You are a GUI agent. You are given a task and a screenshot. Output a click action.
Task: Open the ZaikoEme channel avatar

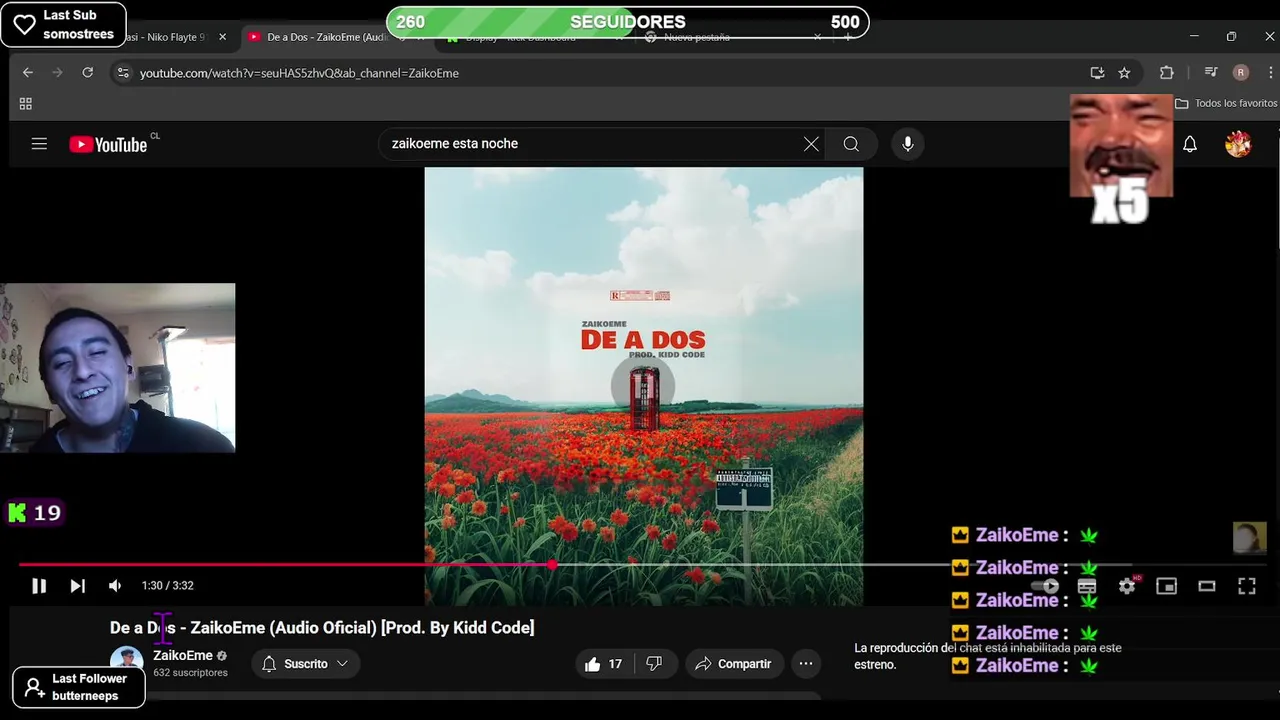126,660
